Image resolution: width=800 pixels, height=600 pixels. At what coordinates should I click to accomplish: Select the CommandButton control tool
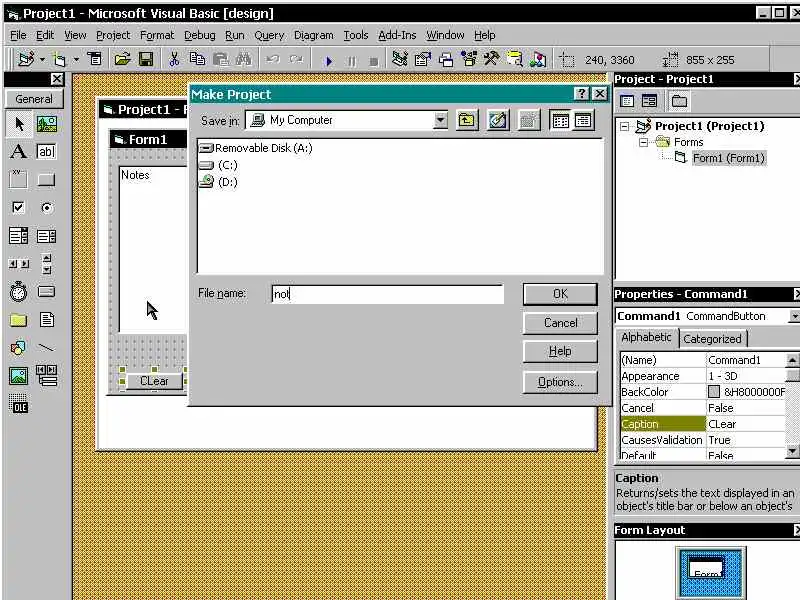pos(46,180)
